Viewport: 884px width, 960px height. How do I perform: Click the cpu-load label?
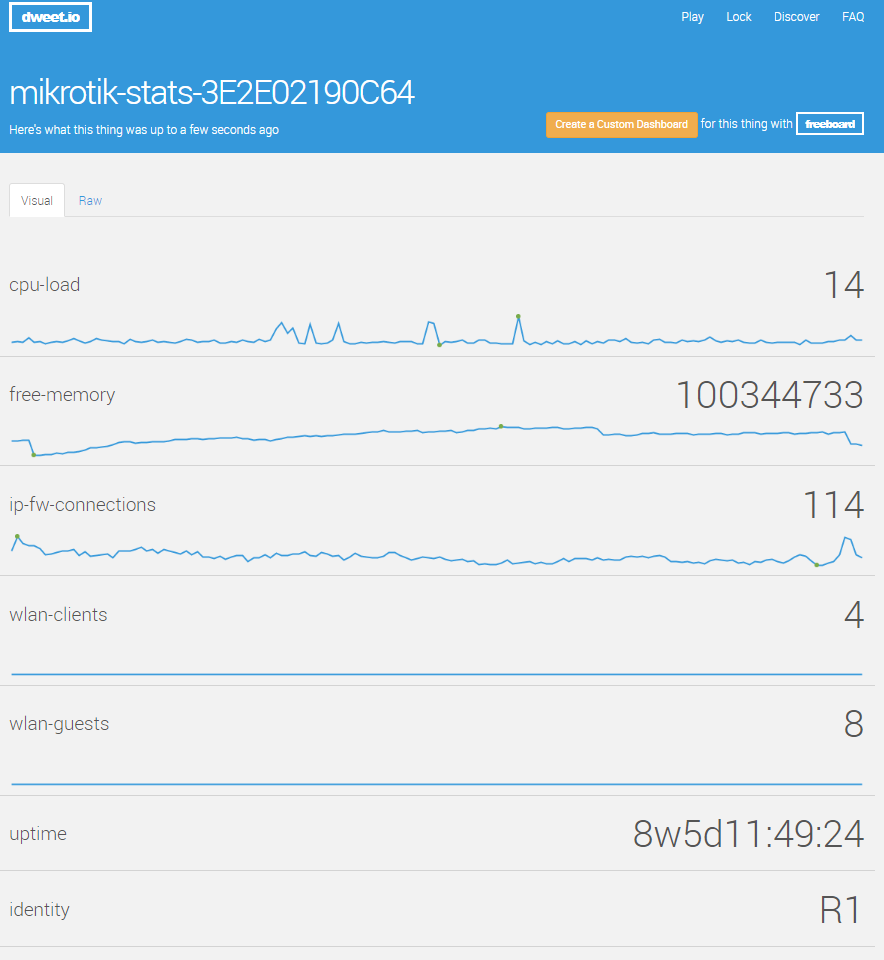point(45,285)
